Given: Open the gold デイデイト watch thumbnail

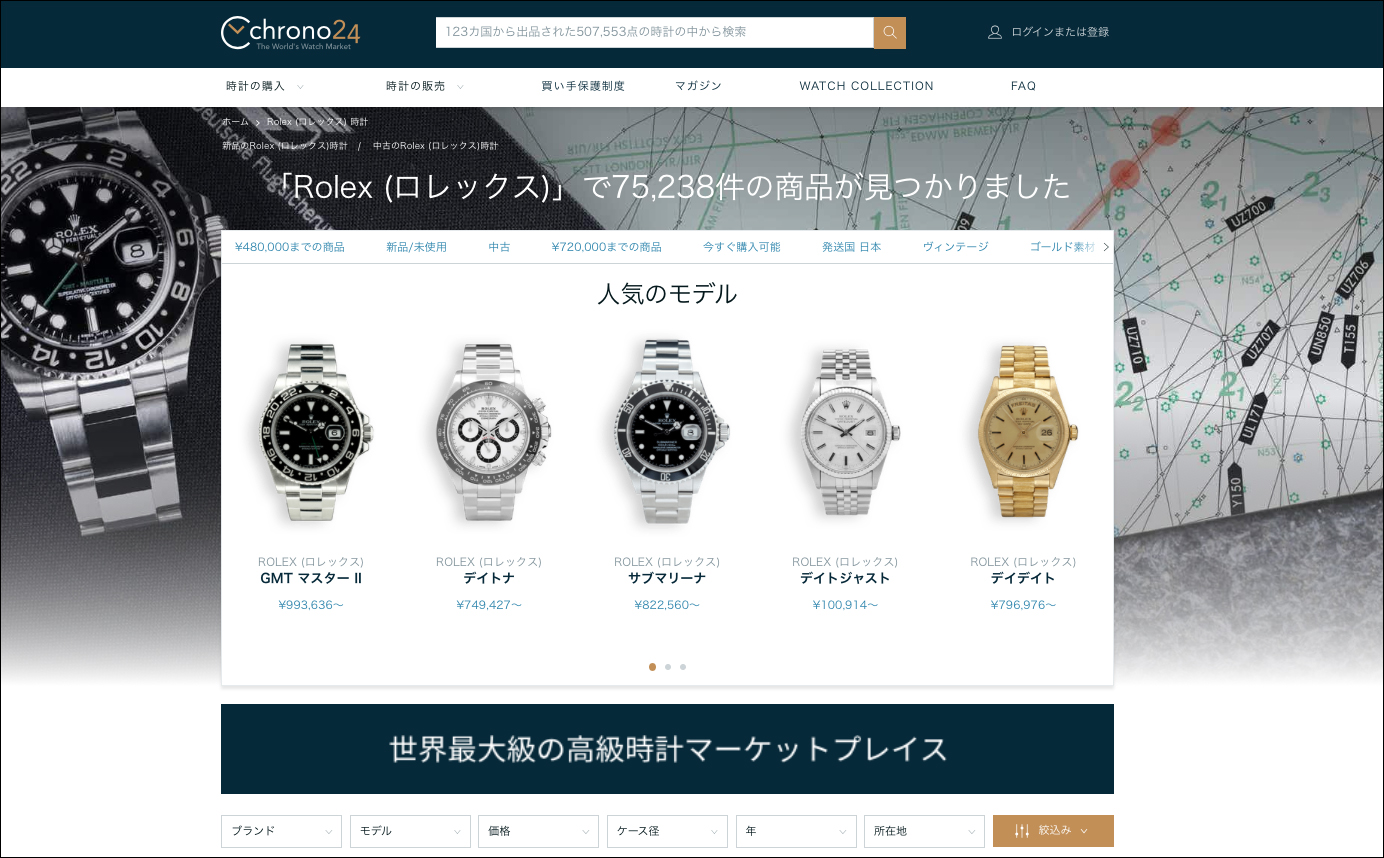Looking at the screenshot, I should point(1023,432).
